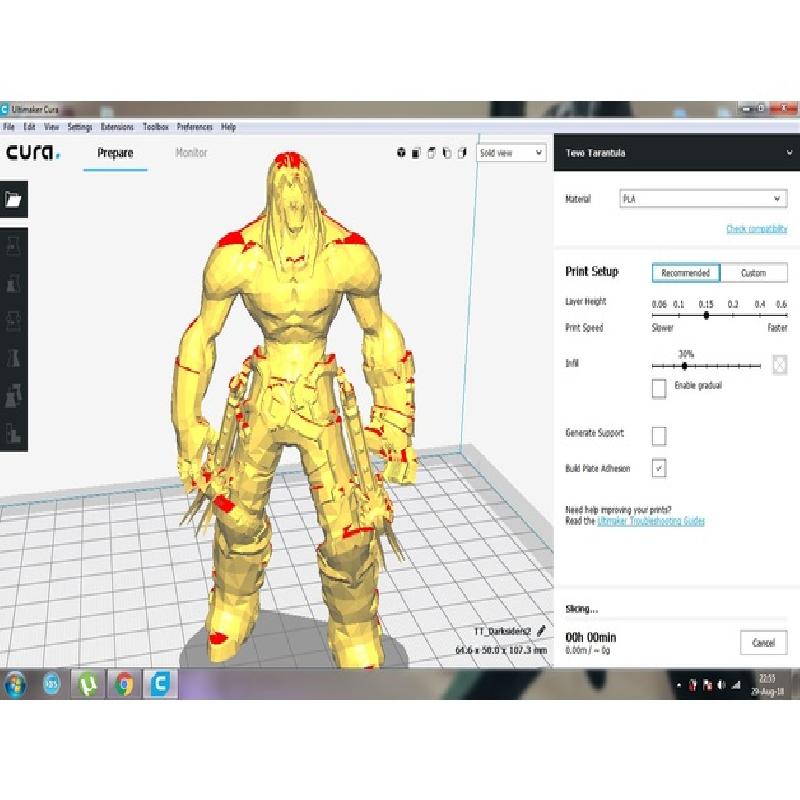Open the Per Model Settings tool
Image resolution: width=800 pixels, height=800 pixels.
coord(13,396)
